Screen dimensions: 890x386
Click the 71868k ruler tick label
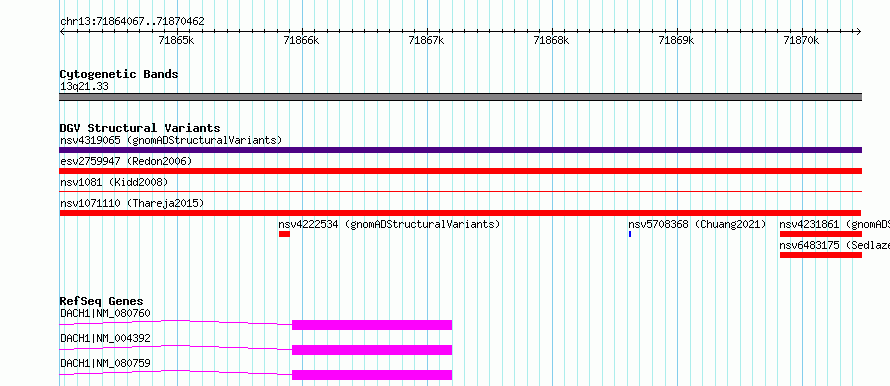click(x=552, y=41)
